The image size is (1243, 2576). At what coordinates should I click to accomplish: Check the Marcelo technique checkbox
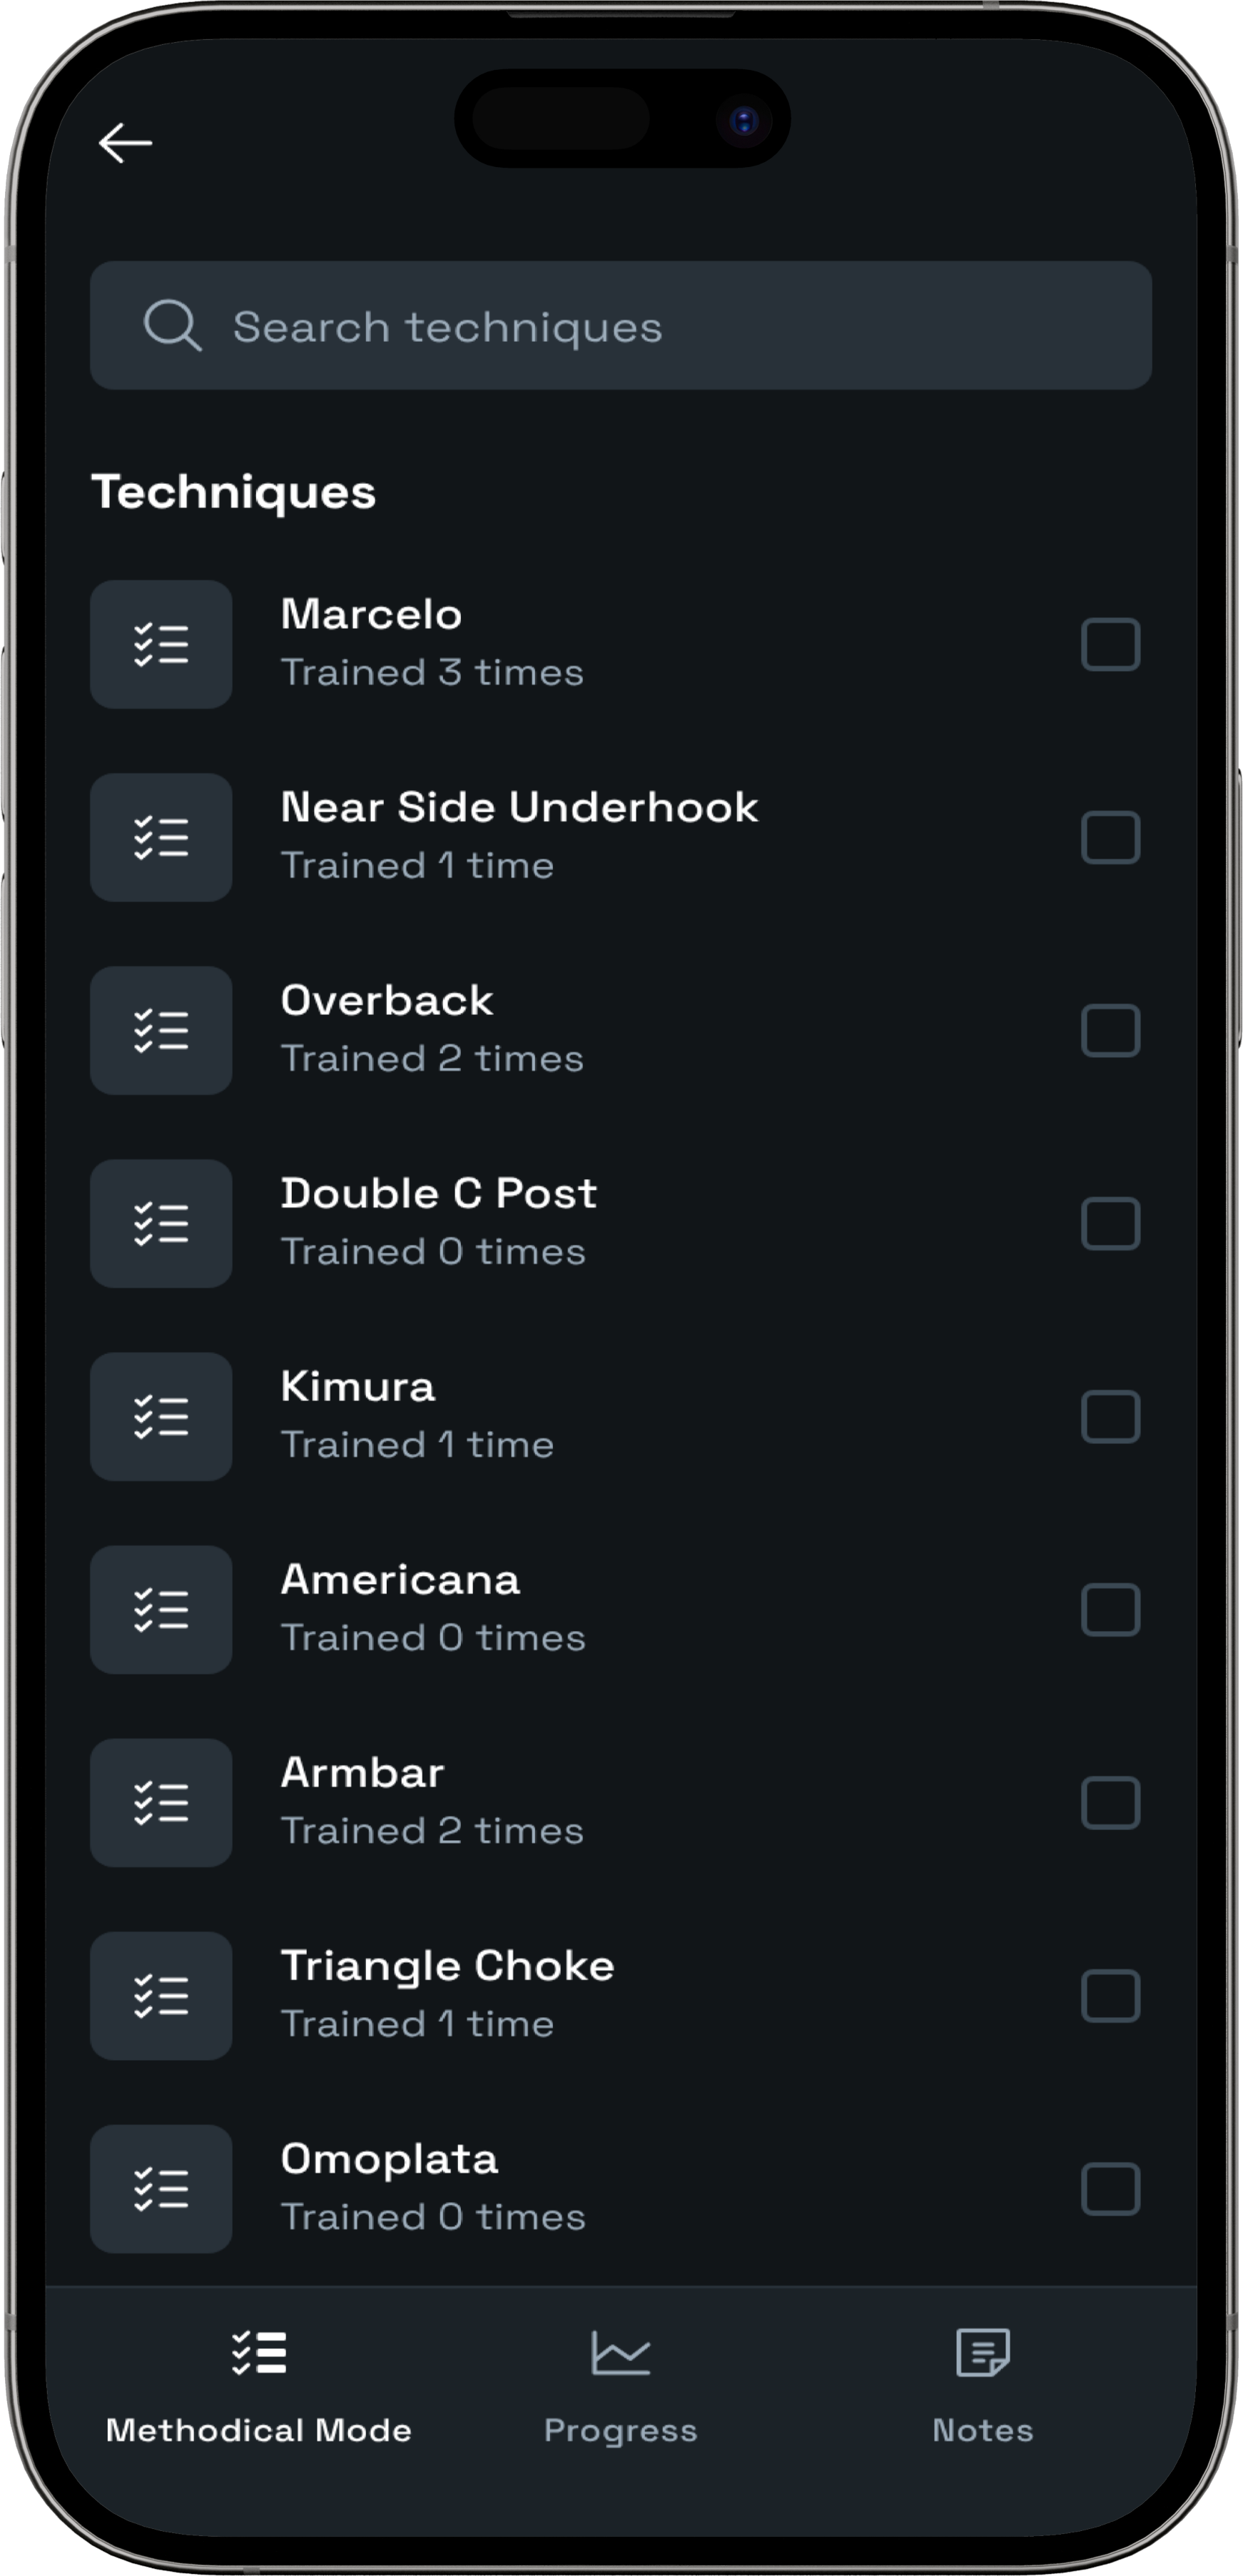[x=1110, y=645]
